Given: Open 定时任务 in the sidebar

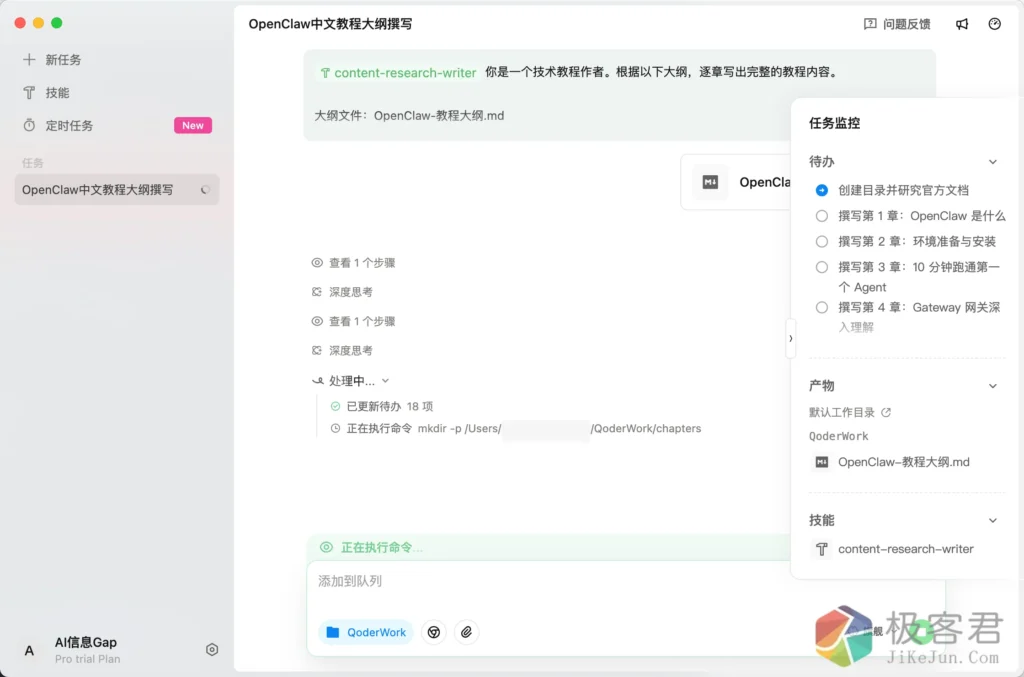Looking at the screenshot, I should click(69, 126).
